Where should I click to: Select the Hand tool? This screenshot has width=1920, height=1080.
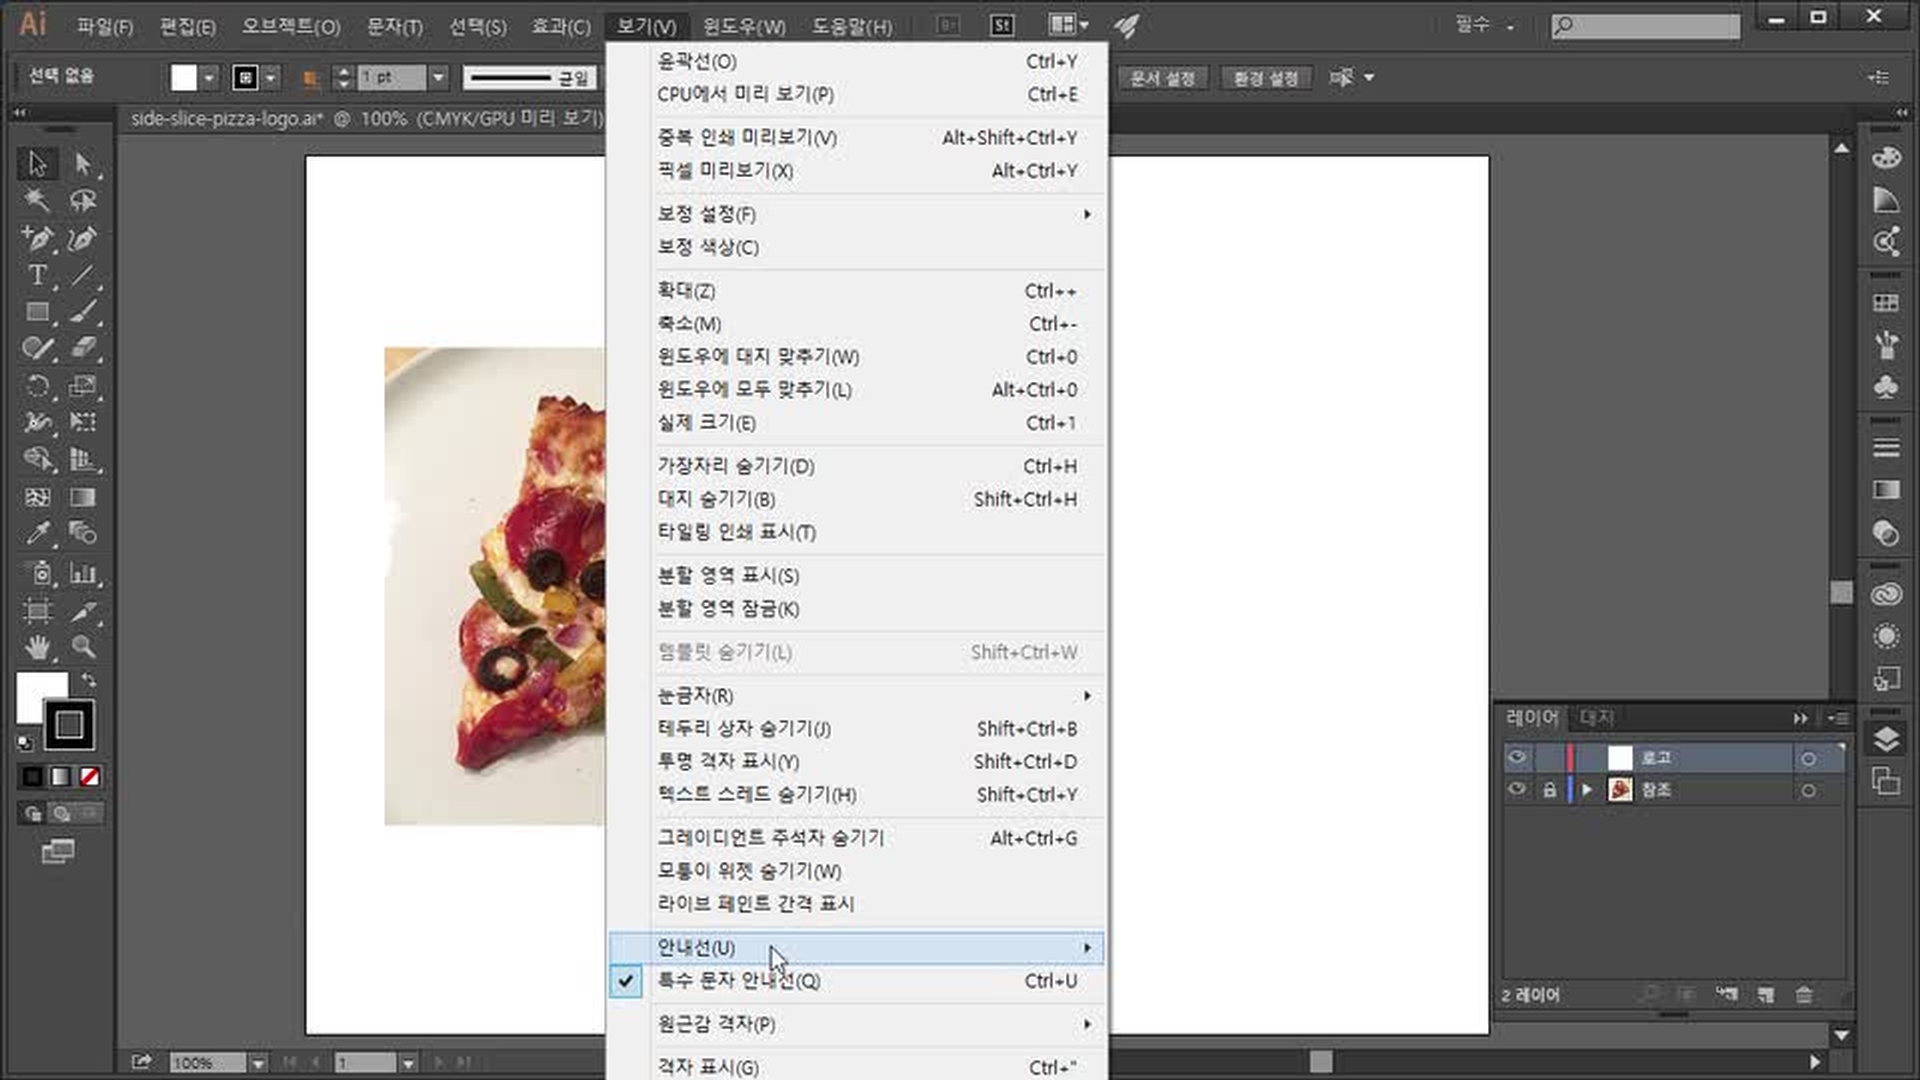pyautogui.click(x=37, y=647)
